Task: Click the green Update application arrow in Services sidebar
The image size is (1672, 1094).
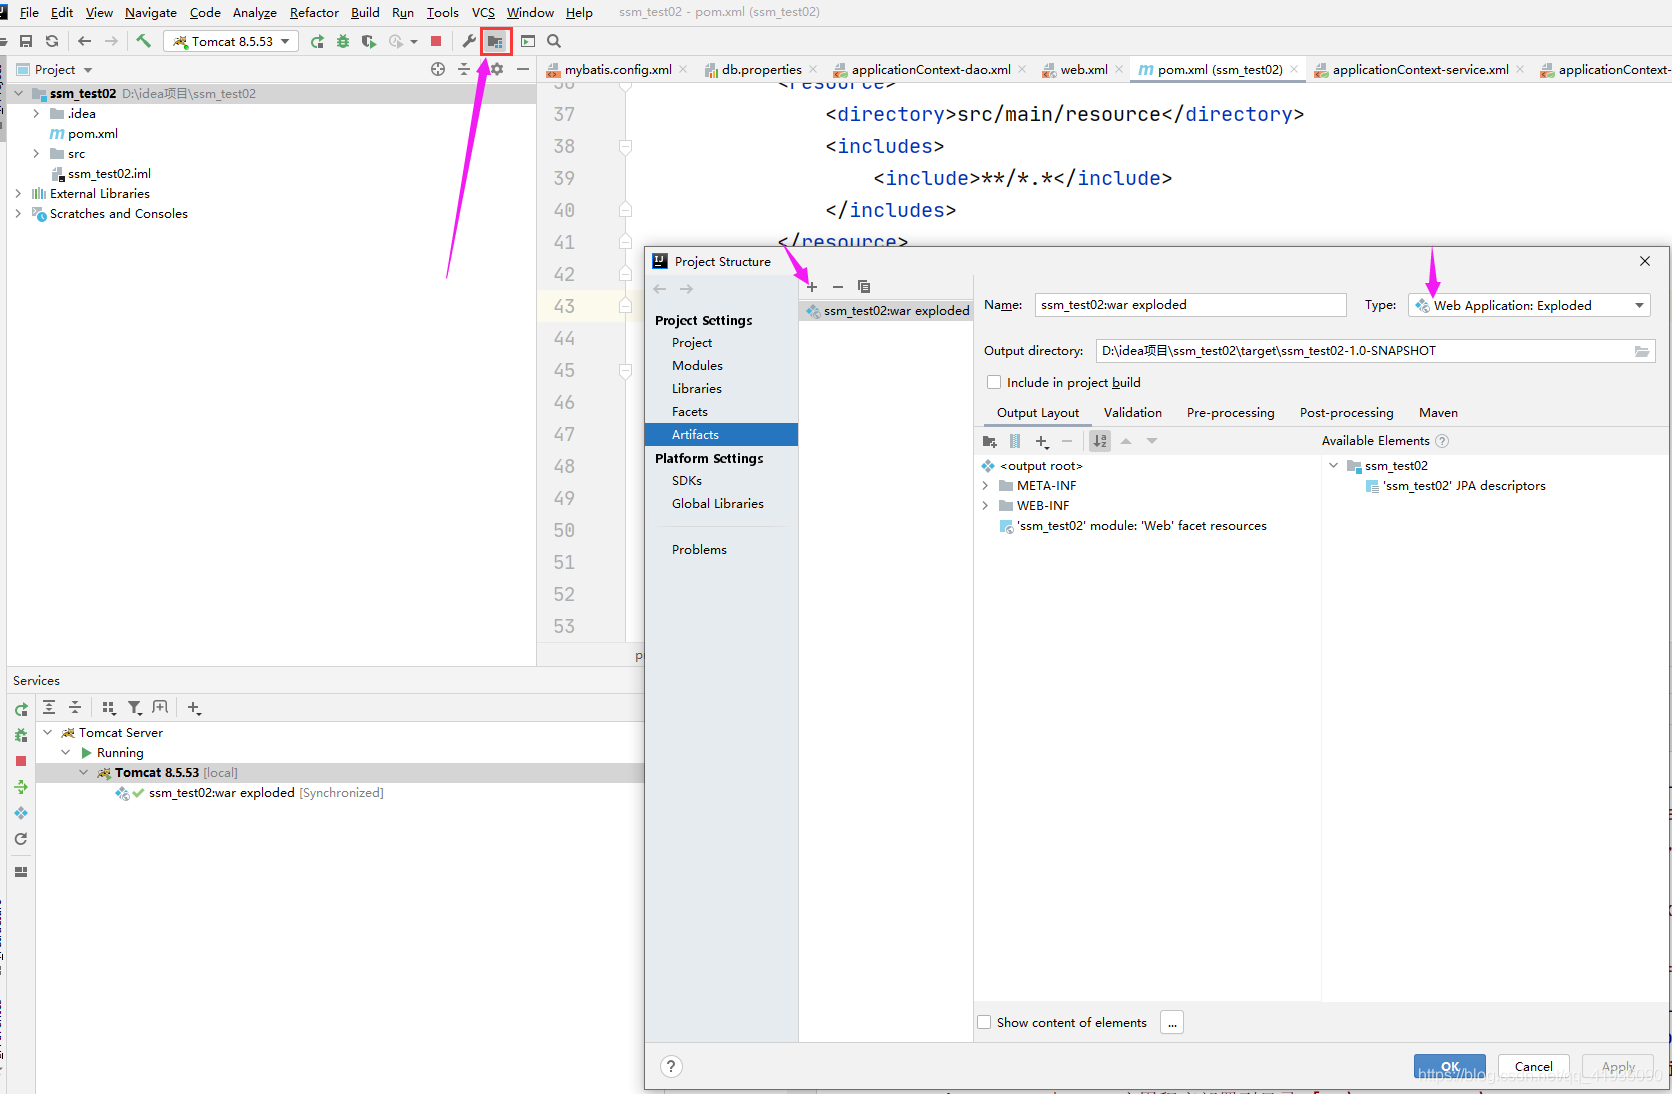Action: click(21, 787)
